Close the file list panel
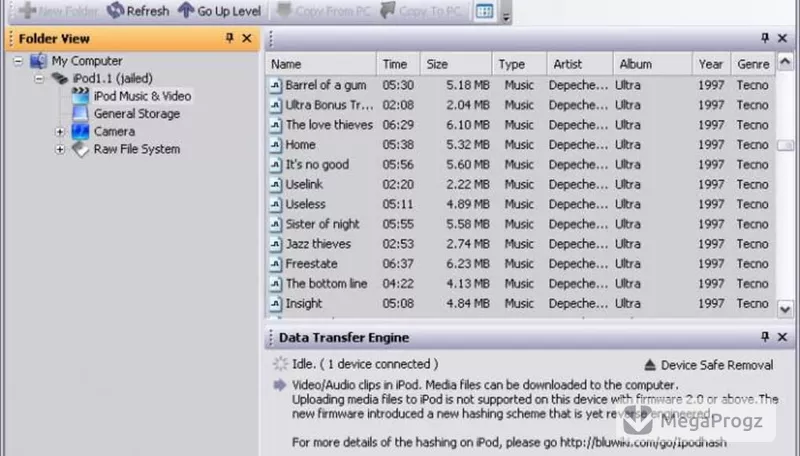The height and width of the screenshot is (456, 800). tap(782, 38)
